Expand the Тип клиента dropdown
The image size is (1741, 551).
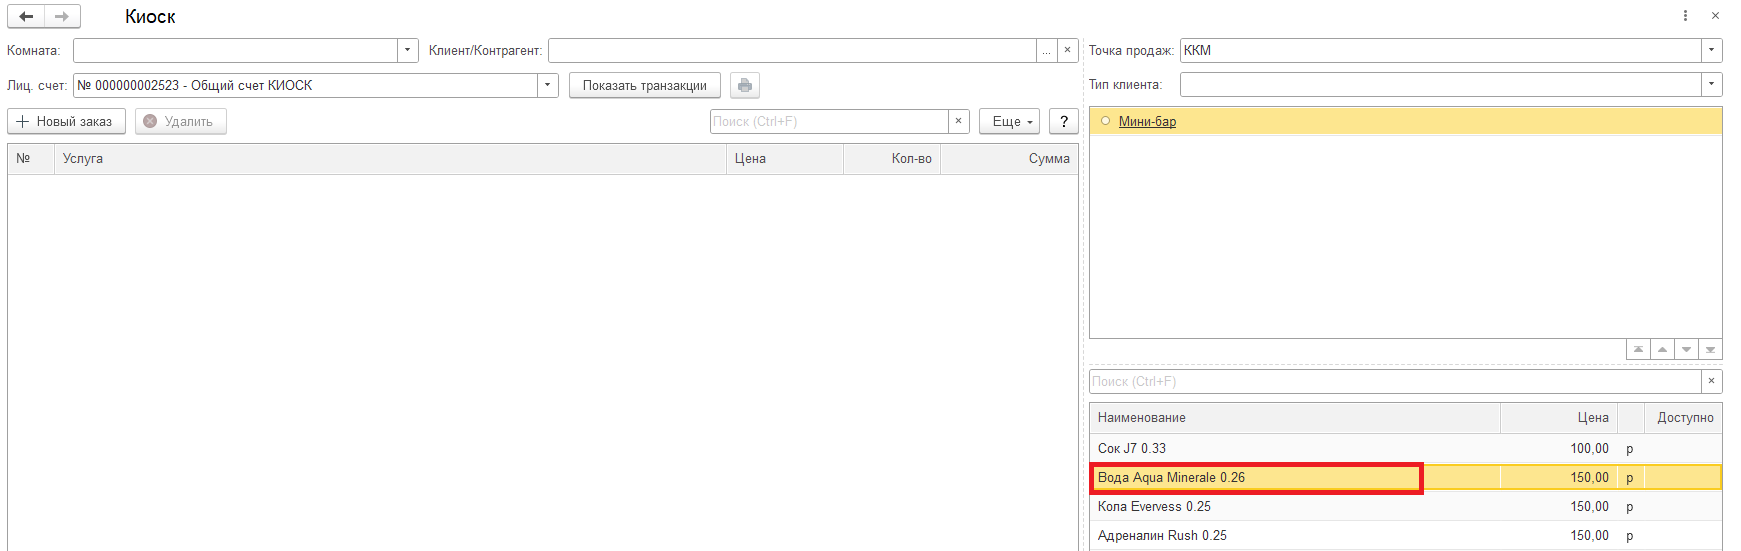(x=1711, y=84)
